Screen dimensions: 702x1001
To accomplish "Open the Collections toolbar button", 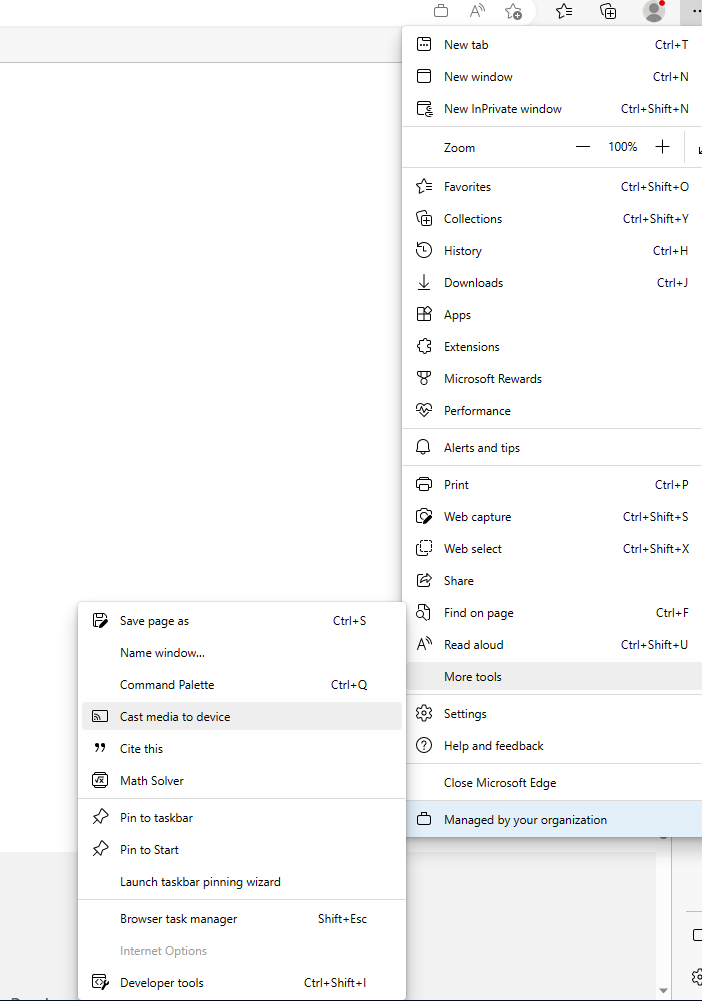I will tap(608, 11).
